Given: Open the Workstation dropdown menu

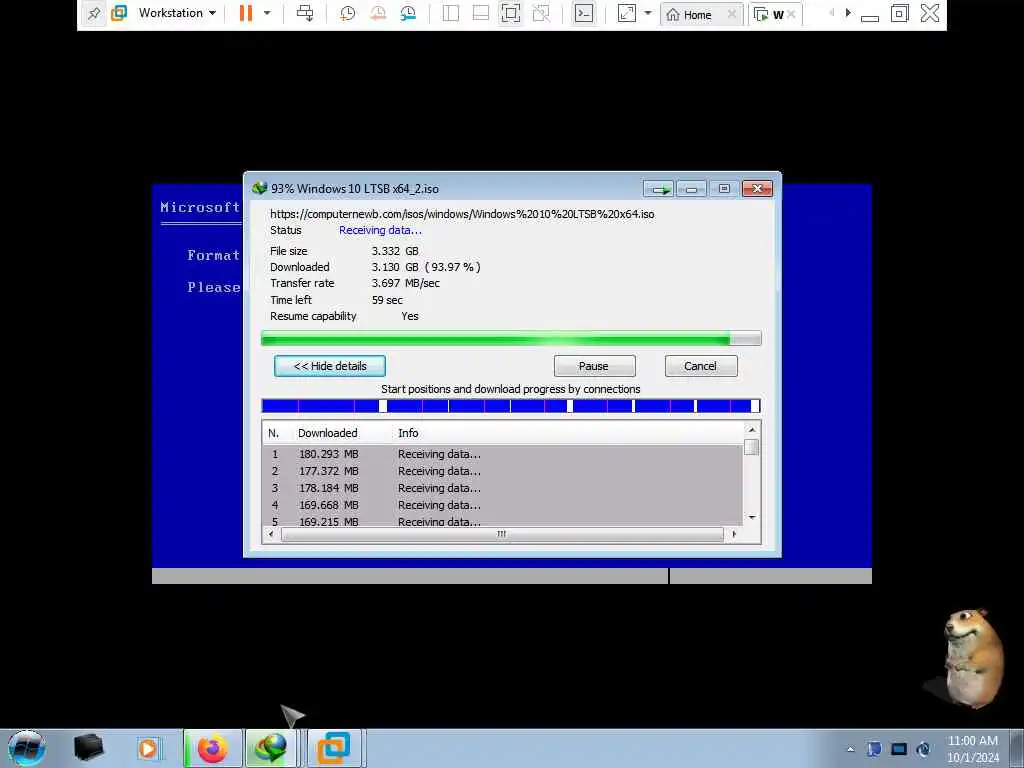Looking at the screenshot, I should tap(176, 13).
